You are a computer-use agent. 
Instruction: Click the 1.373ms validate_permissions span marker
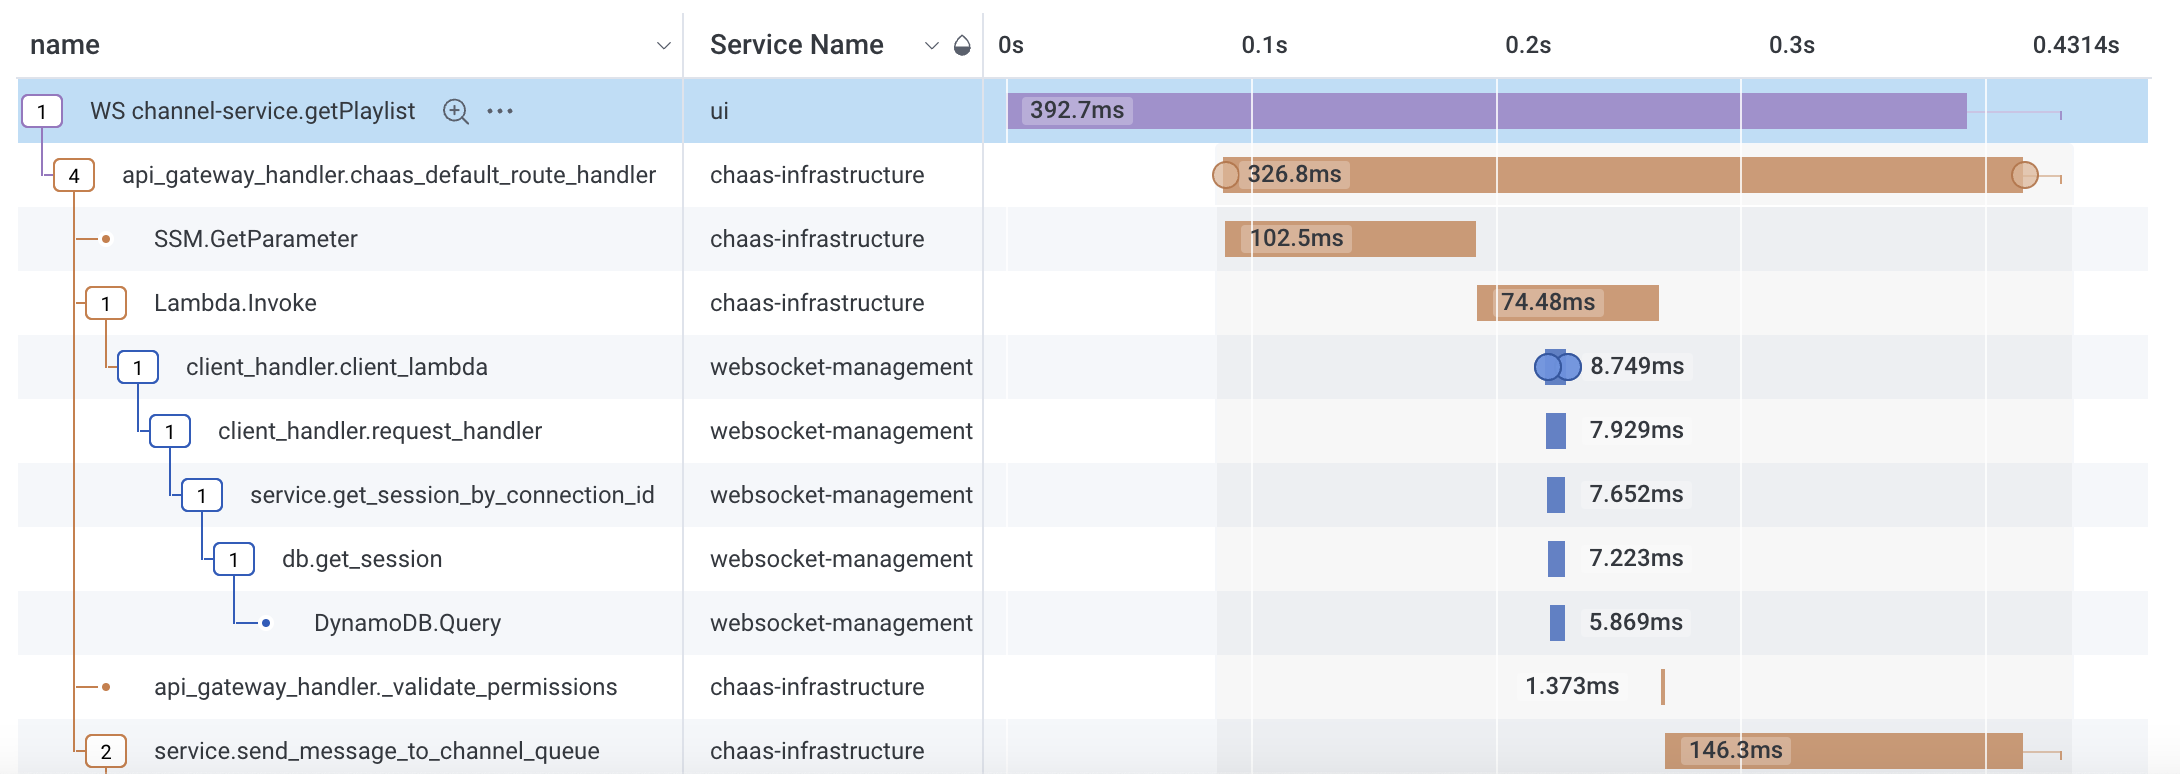pyautogui.click(x=1663, y=687)
